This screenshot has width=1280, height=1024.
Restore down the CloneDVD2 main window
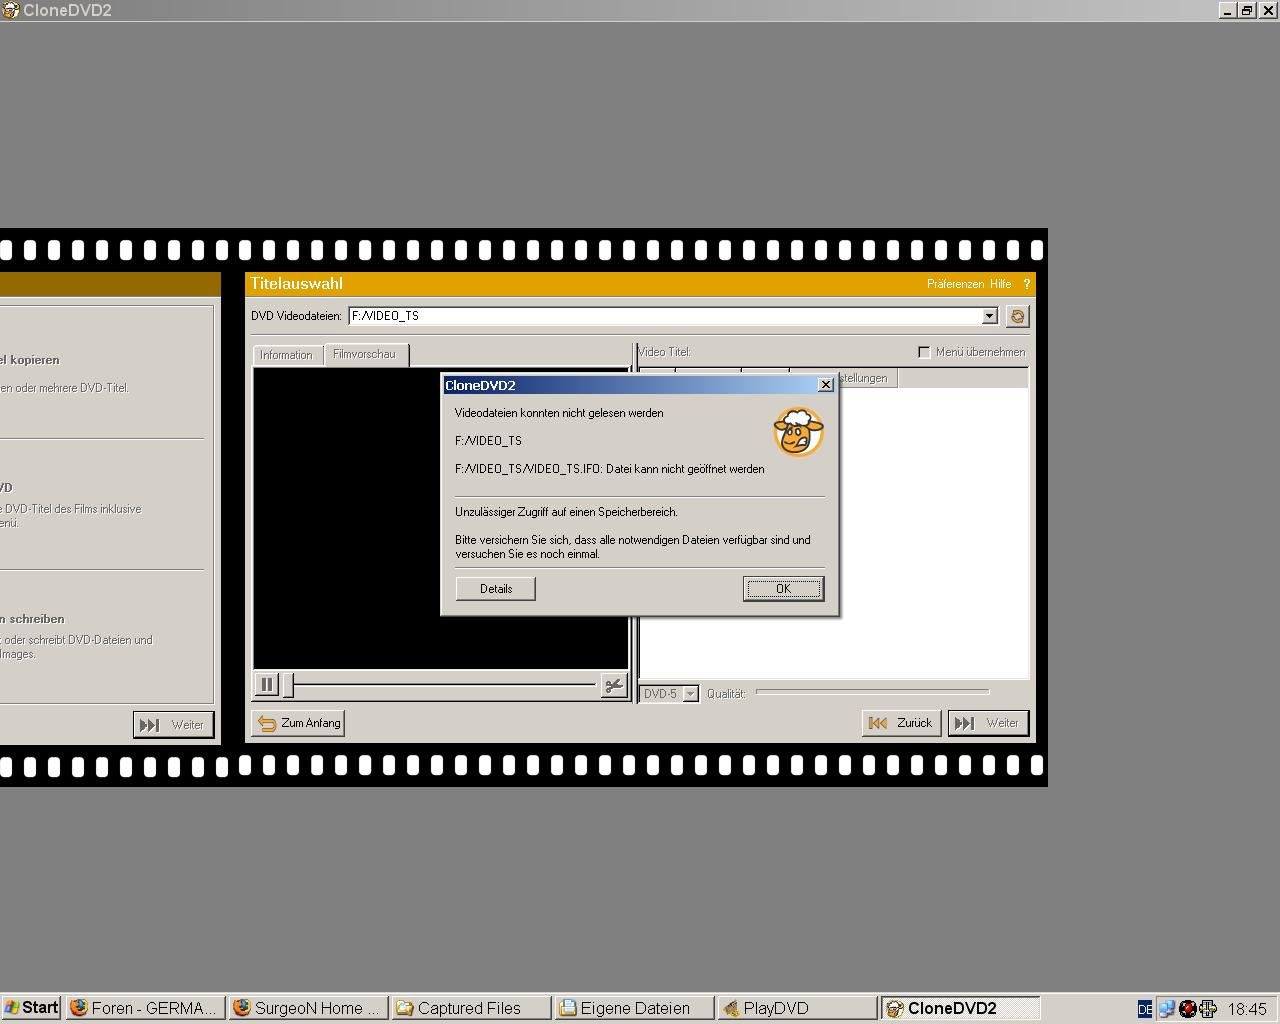[1247, 10]
